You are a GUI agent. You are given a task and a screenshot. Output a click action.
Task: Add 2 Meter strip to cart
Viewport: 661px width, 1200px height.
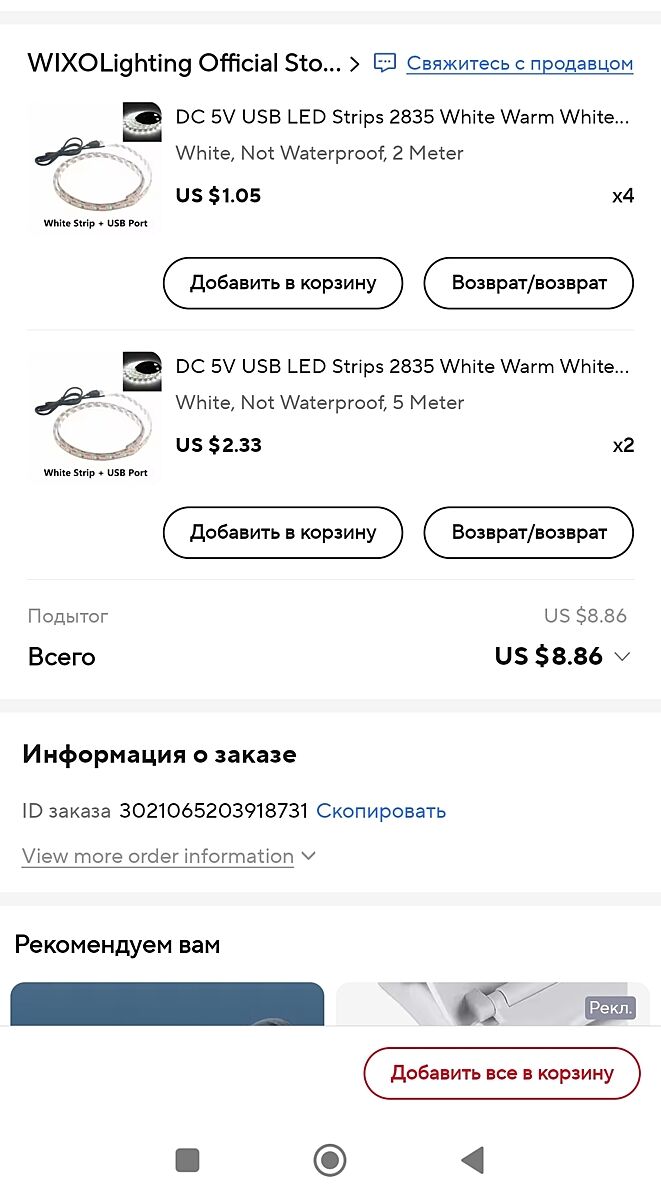283,283
